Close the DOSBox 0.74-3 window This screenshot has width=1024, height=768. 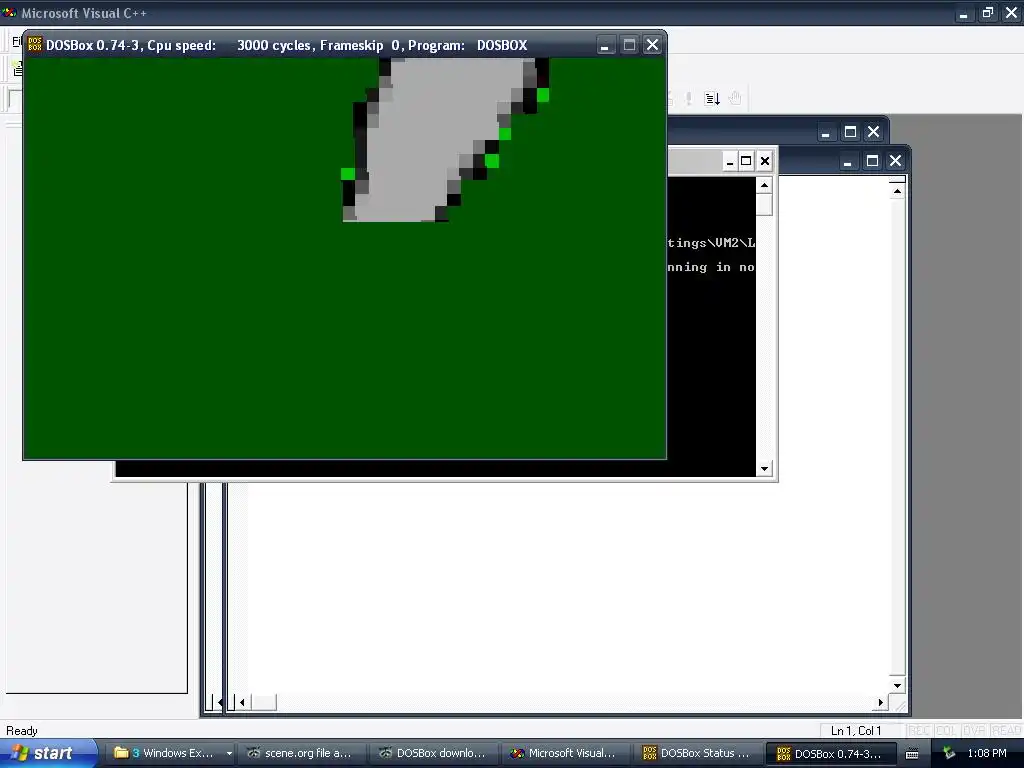tap(652, 45)
